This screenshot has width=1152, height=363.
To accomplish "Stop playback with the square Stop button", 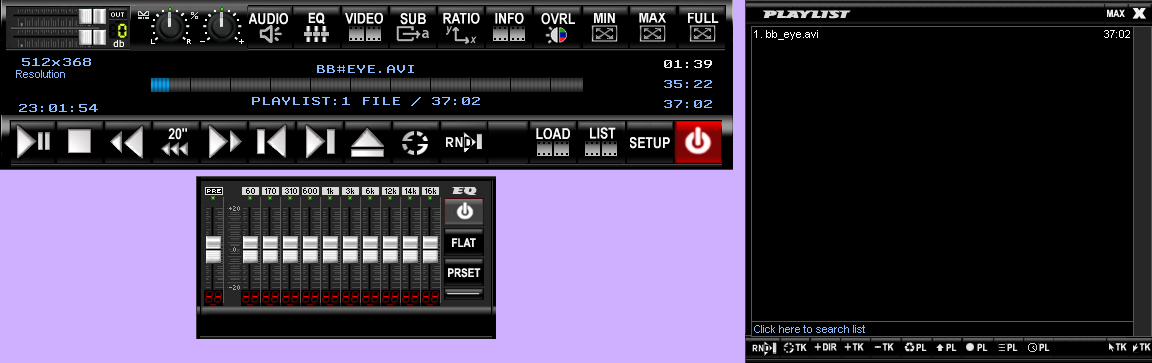I will point(79,141).
